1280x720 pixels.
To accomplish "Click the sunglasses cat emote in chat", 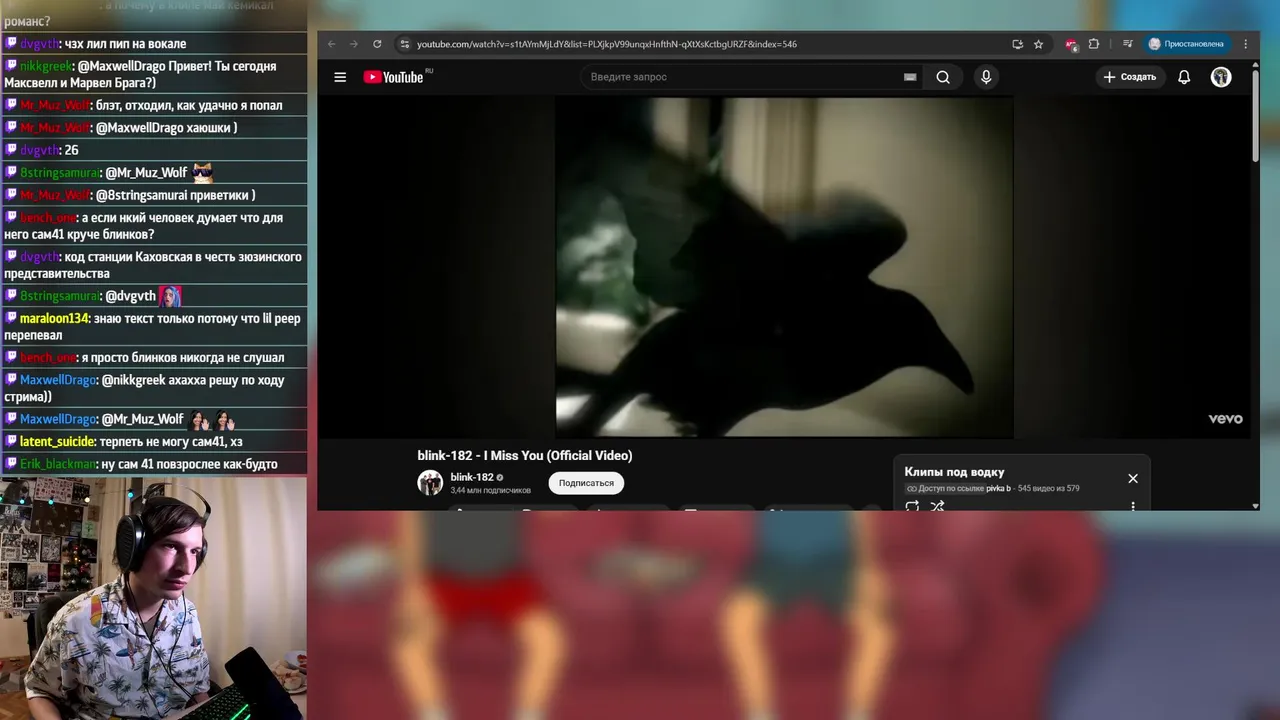I will coord(202,172).
